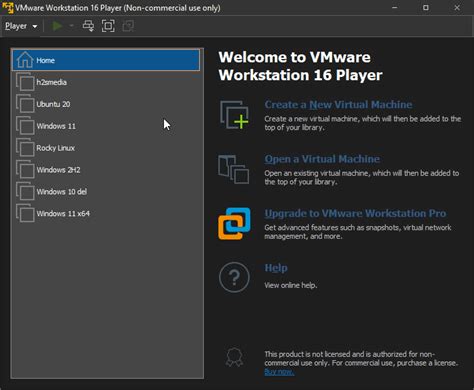Screen dimensions: 474x390
Task: Maximize the VMware Player window
Action: [x=426, y=8]
